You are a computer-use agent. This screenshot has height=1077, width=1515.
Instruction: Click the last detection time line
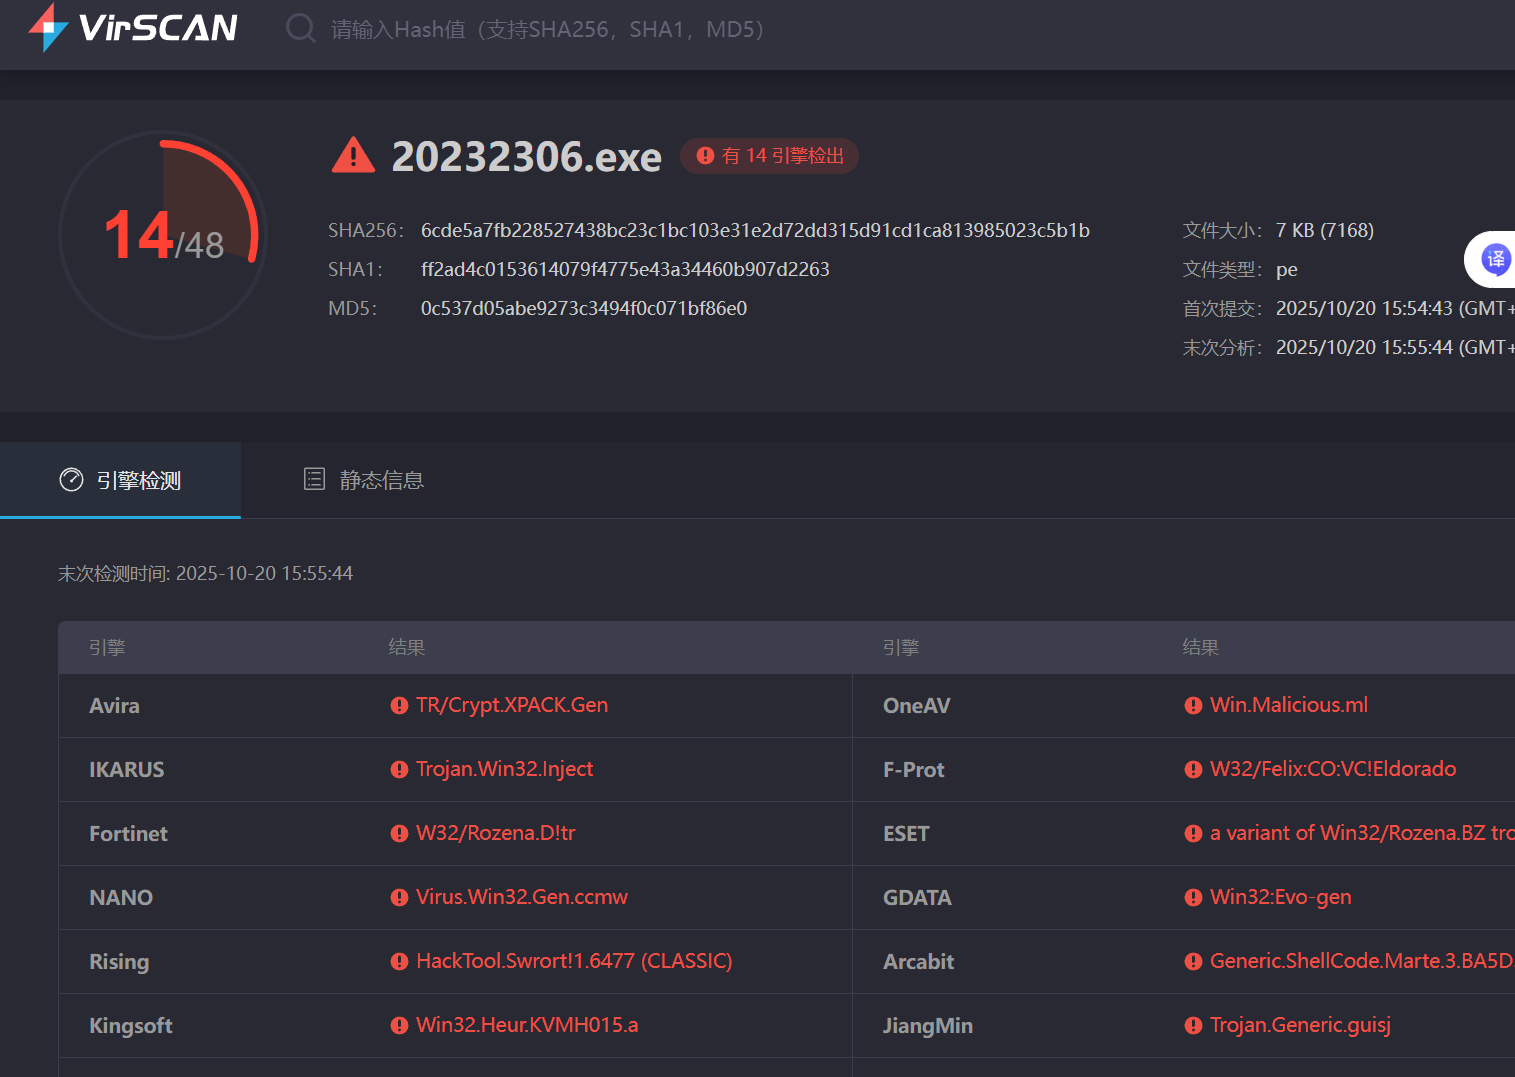(x=205, y=573)
